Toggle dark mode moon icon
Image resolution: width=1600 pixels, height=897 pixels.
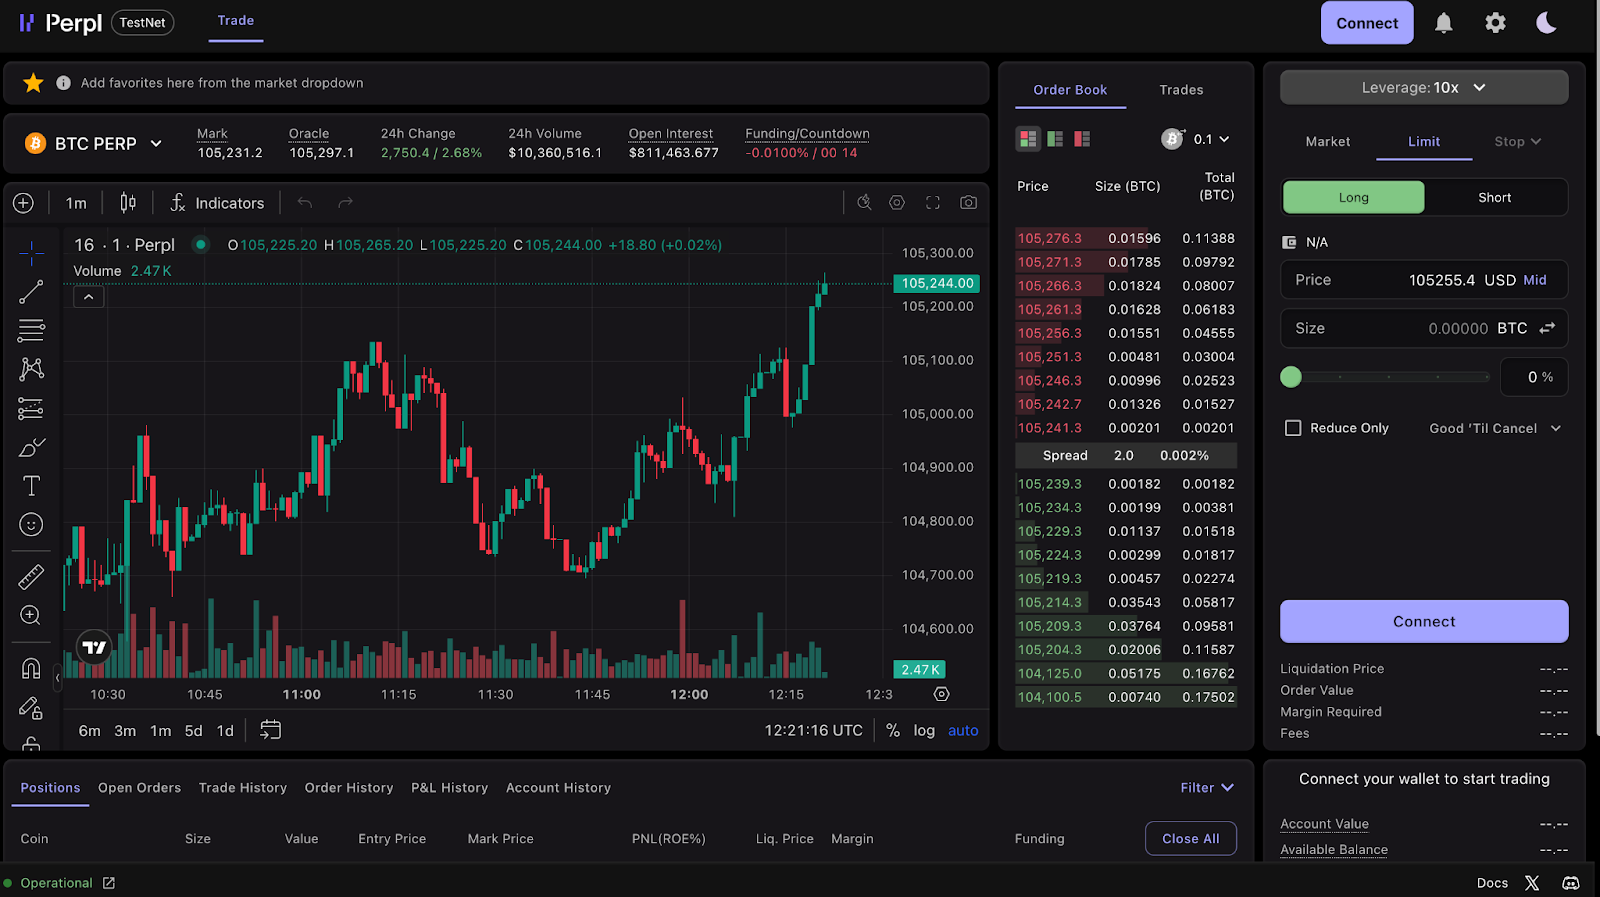[1546, 23]
